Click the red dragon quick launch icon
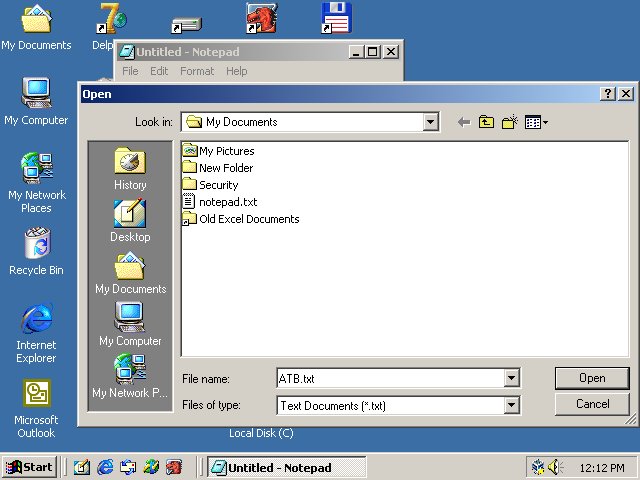Image resolution: width=640 pixels, height=480 pixels. [x=174, y=467]
